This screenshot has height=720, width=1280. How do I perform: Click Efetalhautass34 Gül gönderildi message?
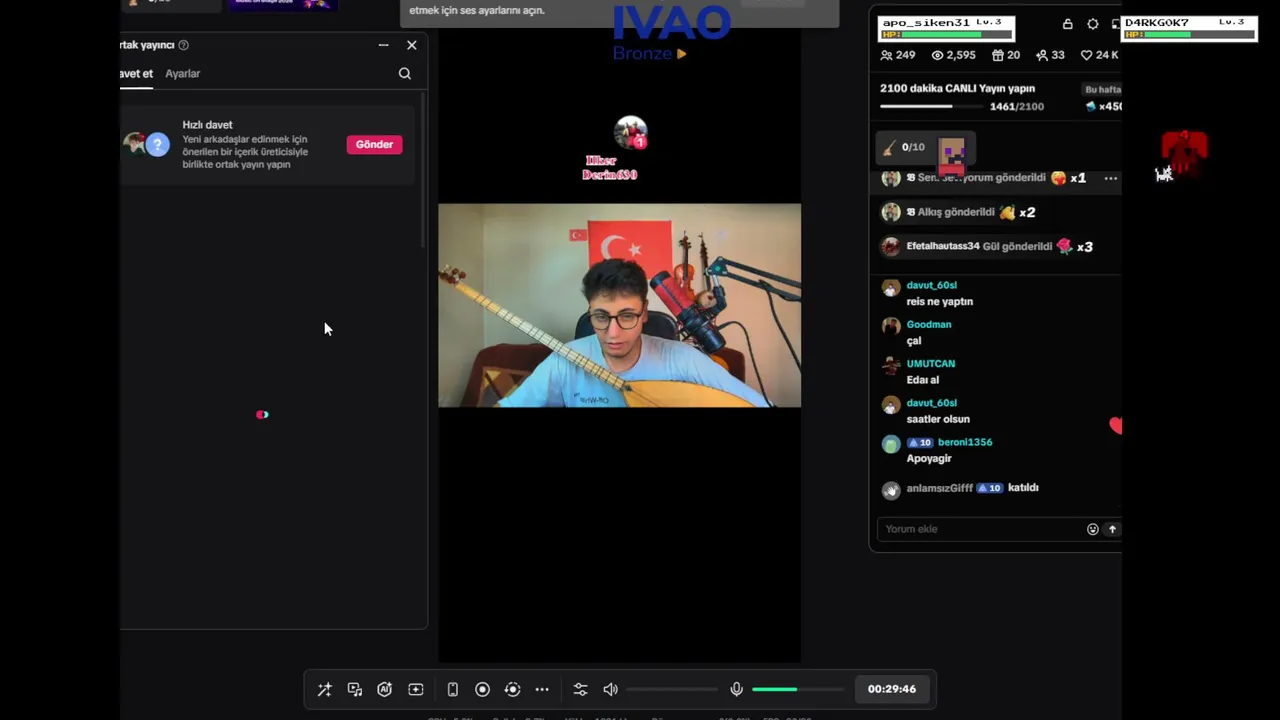pos(987,247)
